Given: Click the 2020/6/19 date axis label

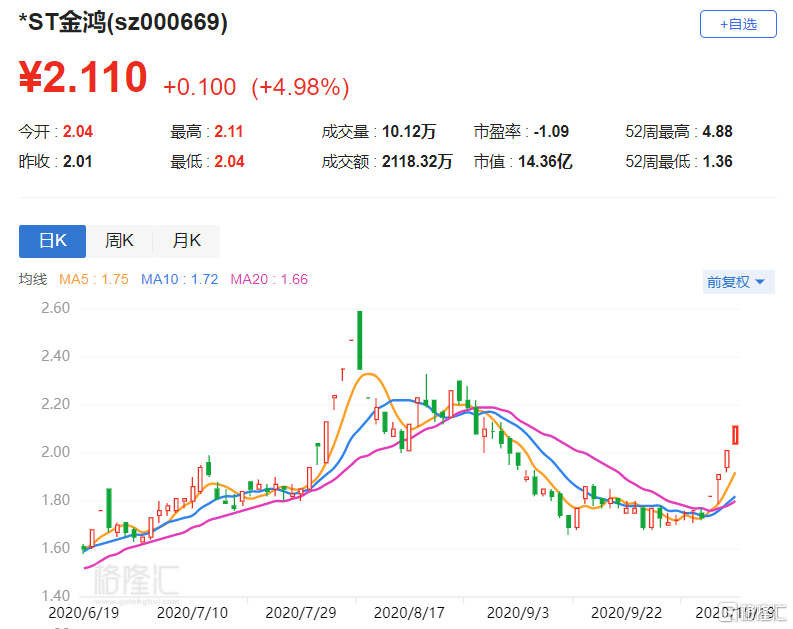Looking at the screenshot, I should click(x=83, y=610).
